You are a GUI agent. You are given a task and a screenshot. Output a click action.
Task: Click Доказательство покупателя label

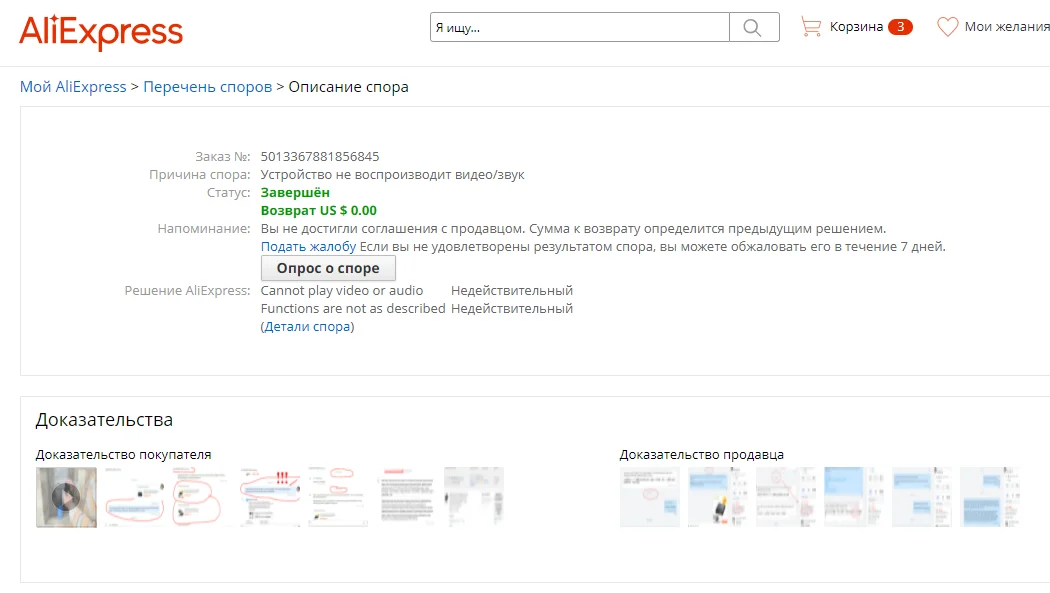123,454
